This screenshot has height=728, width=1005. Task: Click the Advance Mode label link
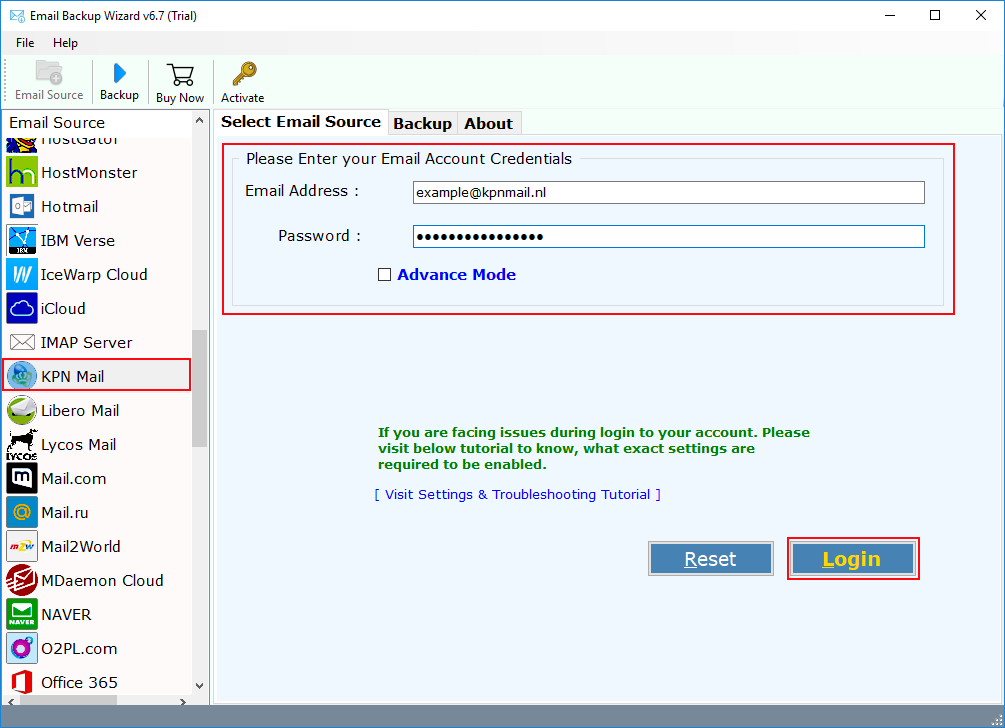tap(456, 275)
